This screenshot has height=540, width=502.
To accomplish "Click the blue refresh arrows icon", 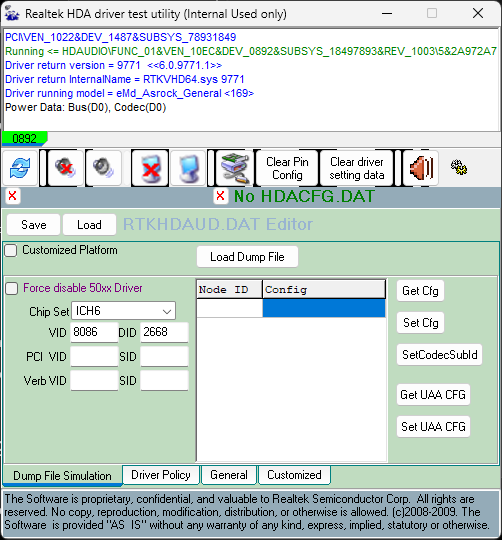I will tap(20, 168).
